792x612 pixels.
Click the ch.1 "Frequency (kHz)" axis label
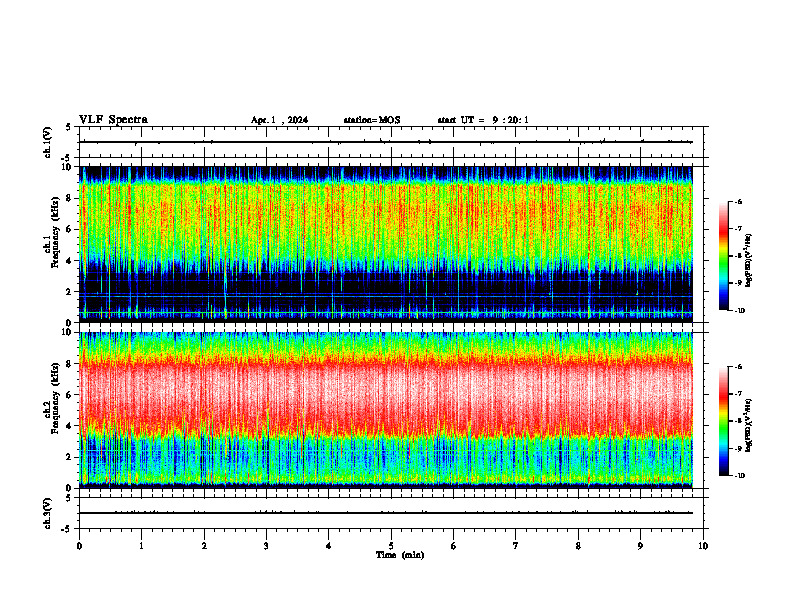tap(56, 232)
